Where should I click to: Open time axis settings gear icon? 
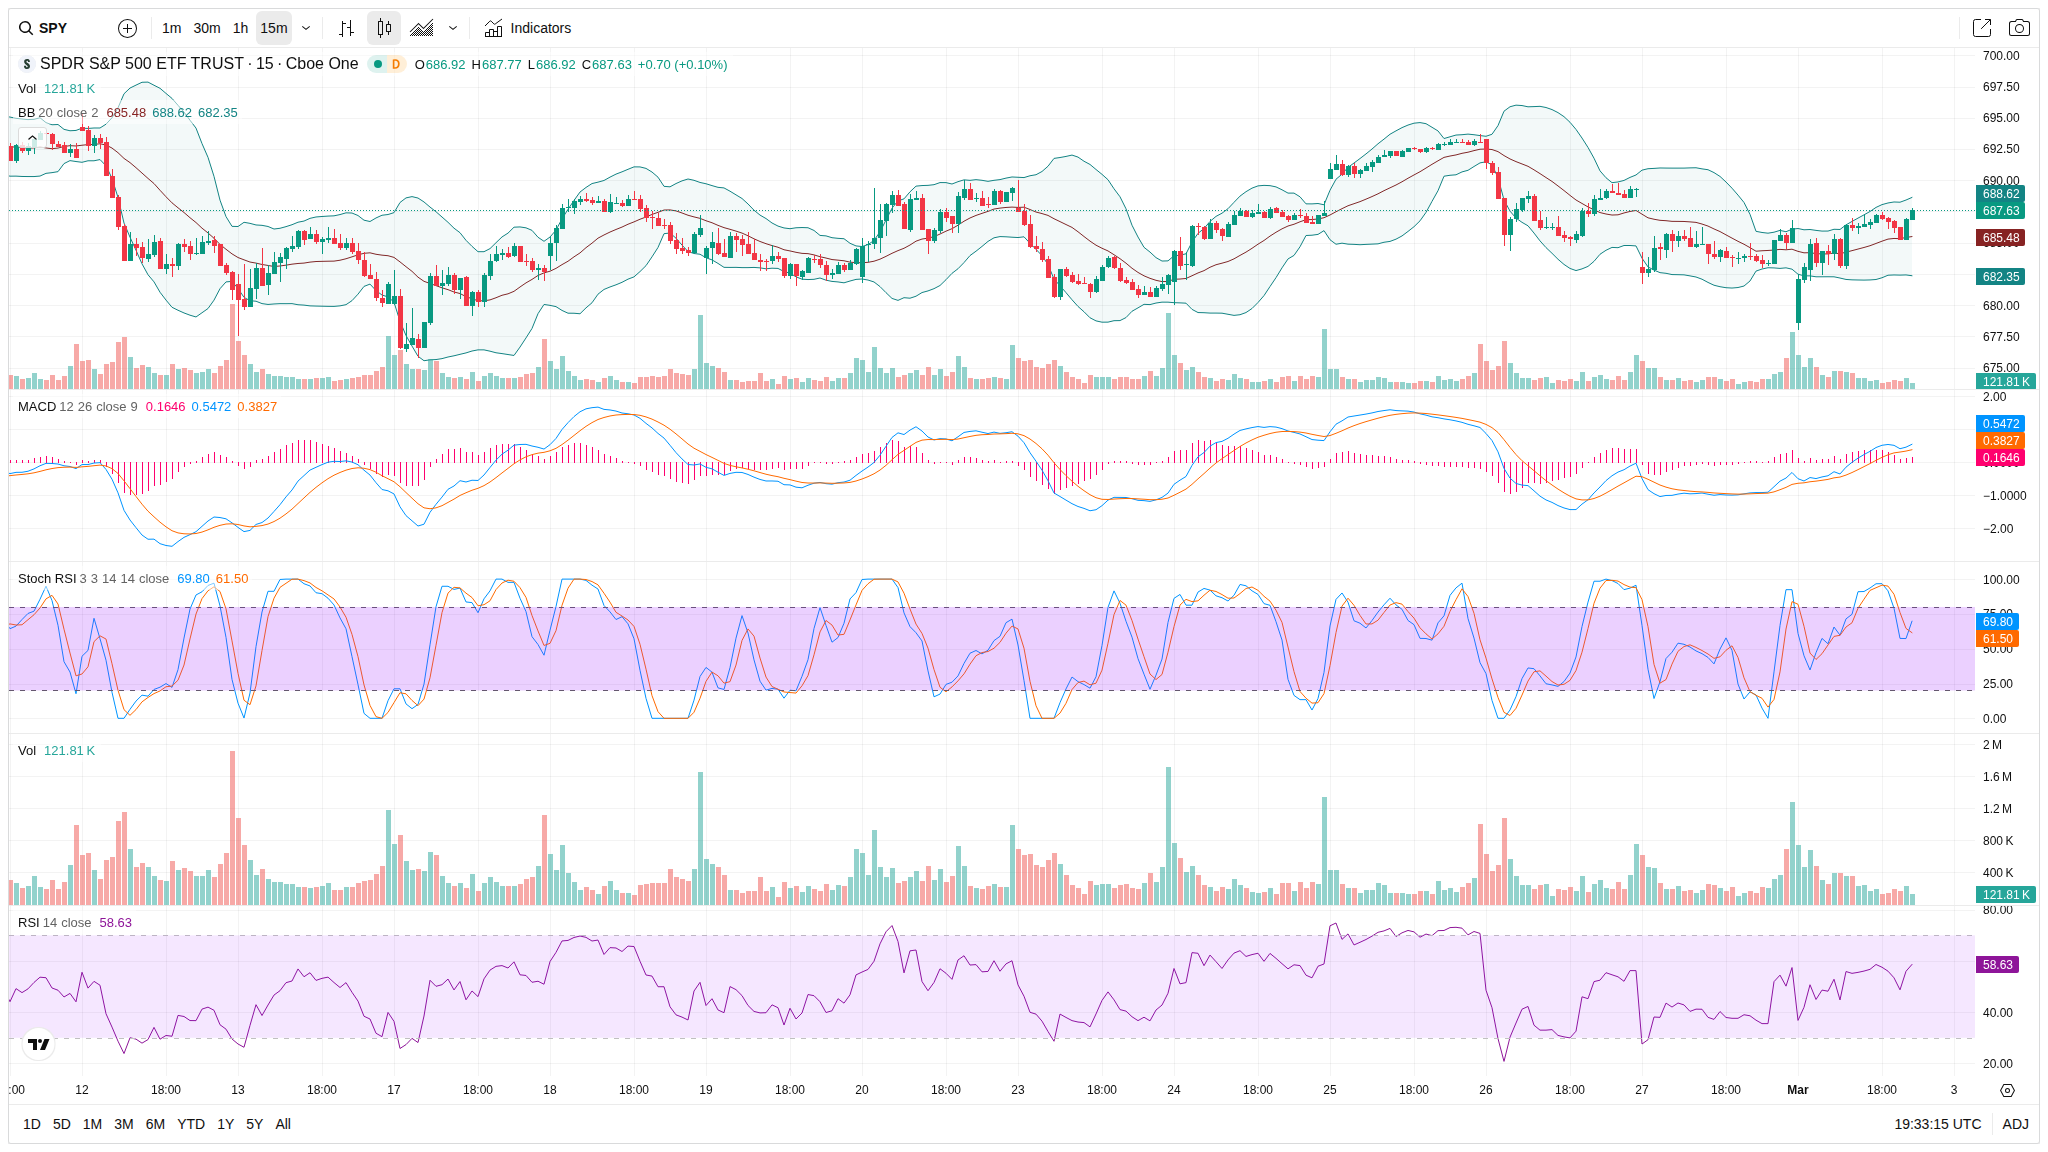coord(2006,1090)
